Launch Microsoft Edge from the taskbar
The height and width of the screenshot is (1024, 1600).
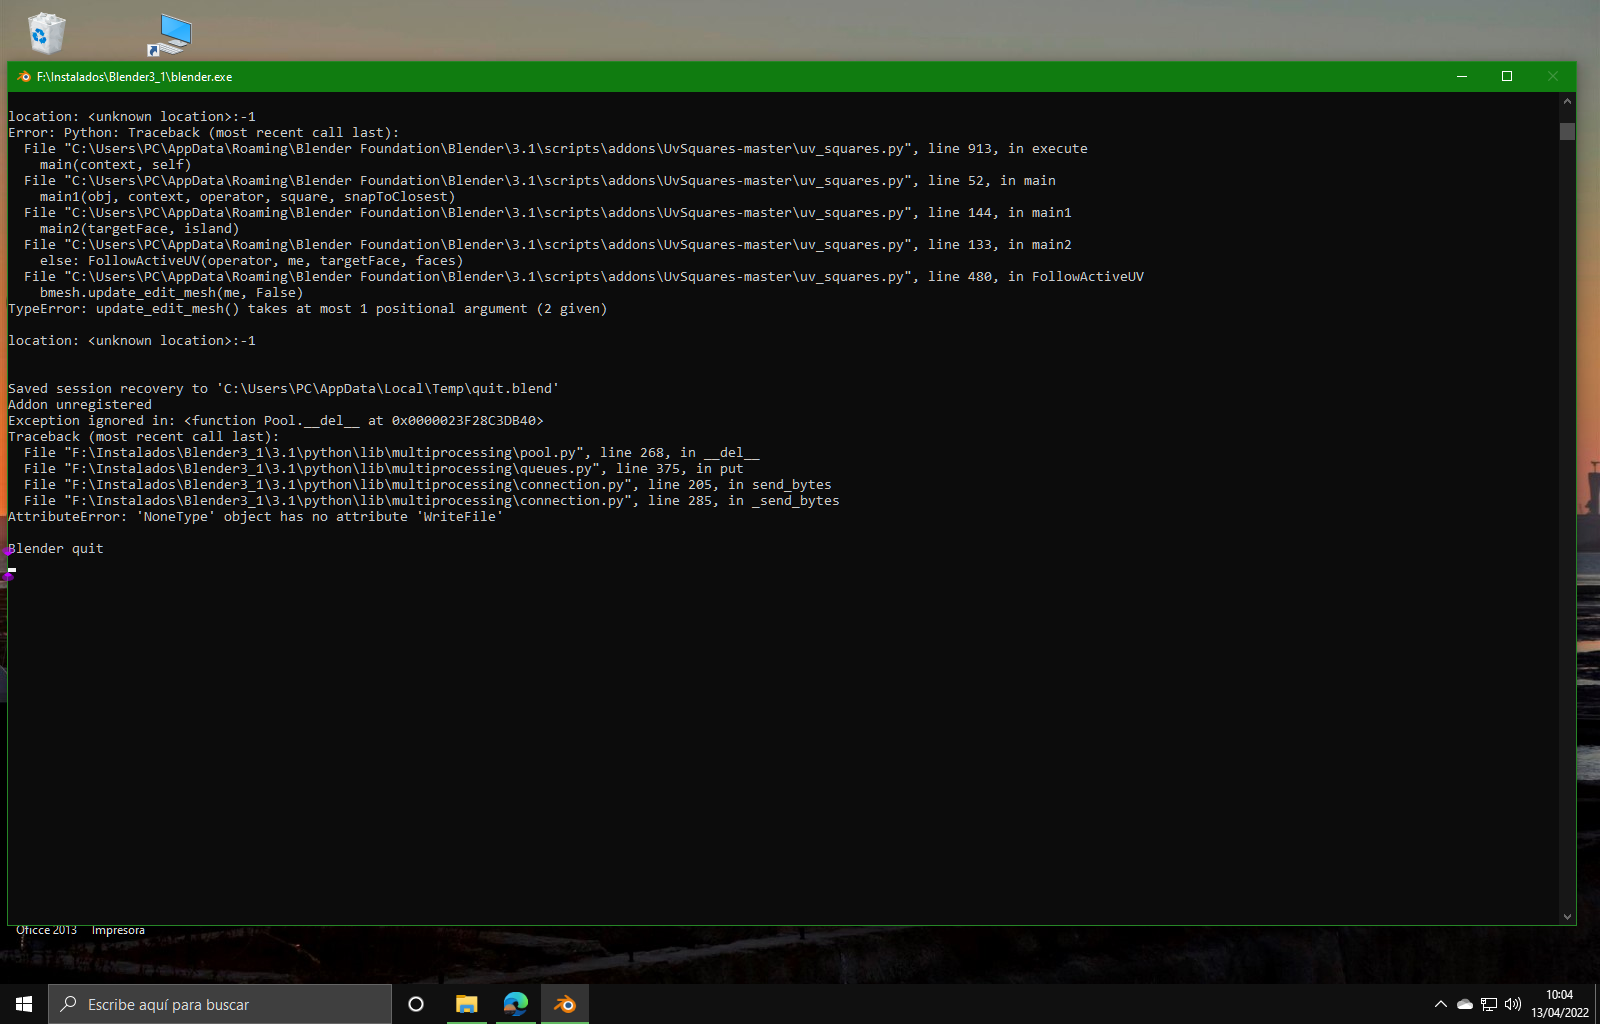coord(515,1004)
